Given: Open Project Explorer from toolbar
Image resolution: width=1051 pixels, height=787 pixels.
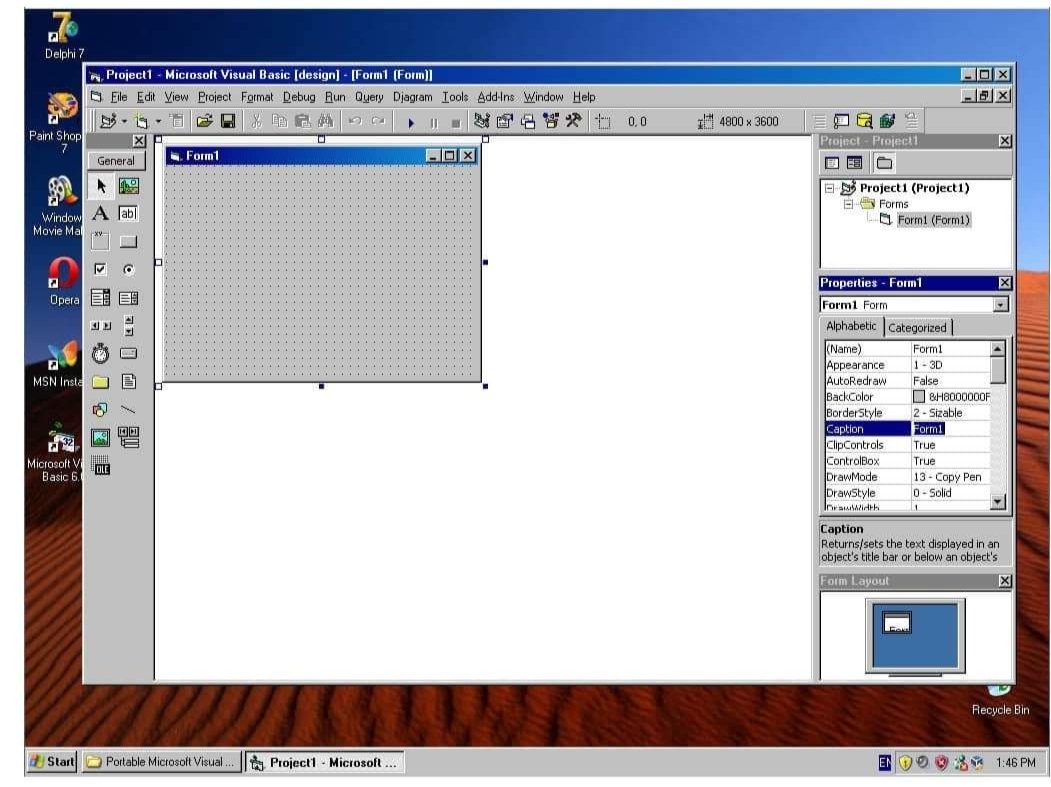Looking at the screenshot, I should click(x=481, y=121).
